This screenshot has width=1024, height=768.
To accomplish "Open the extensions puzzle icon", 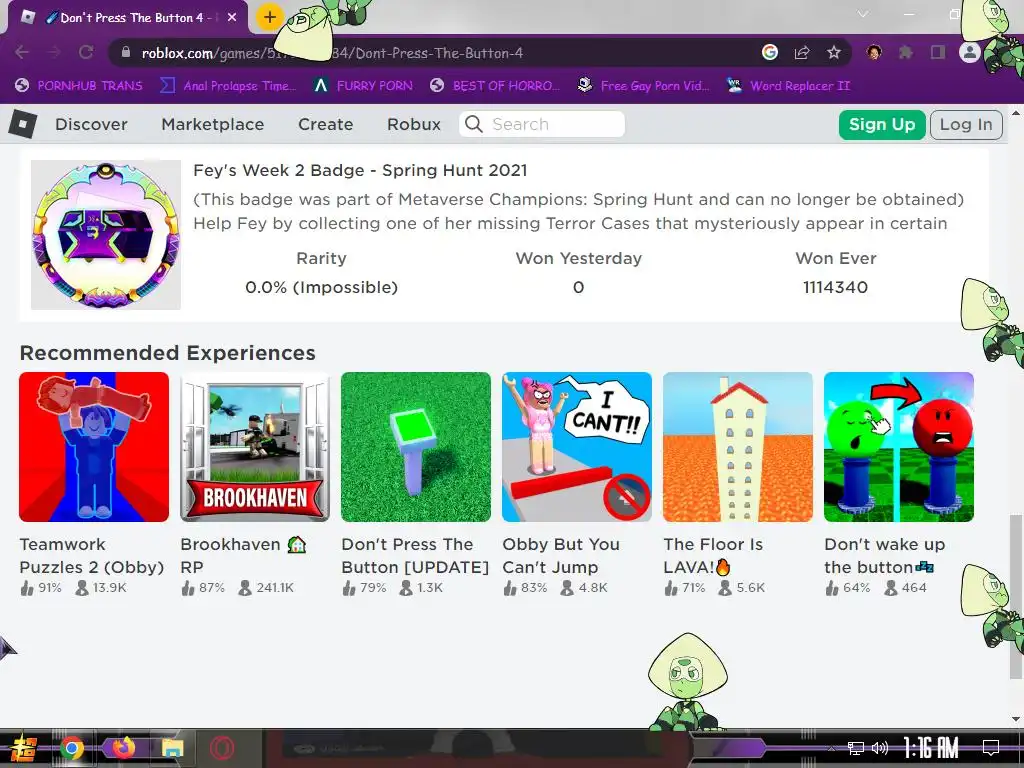I will pos(905,52).
